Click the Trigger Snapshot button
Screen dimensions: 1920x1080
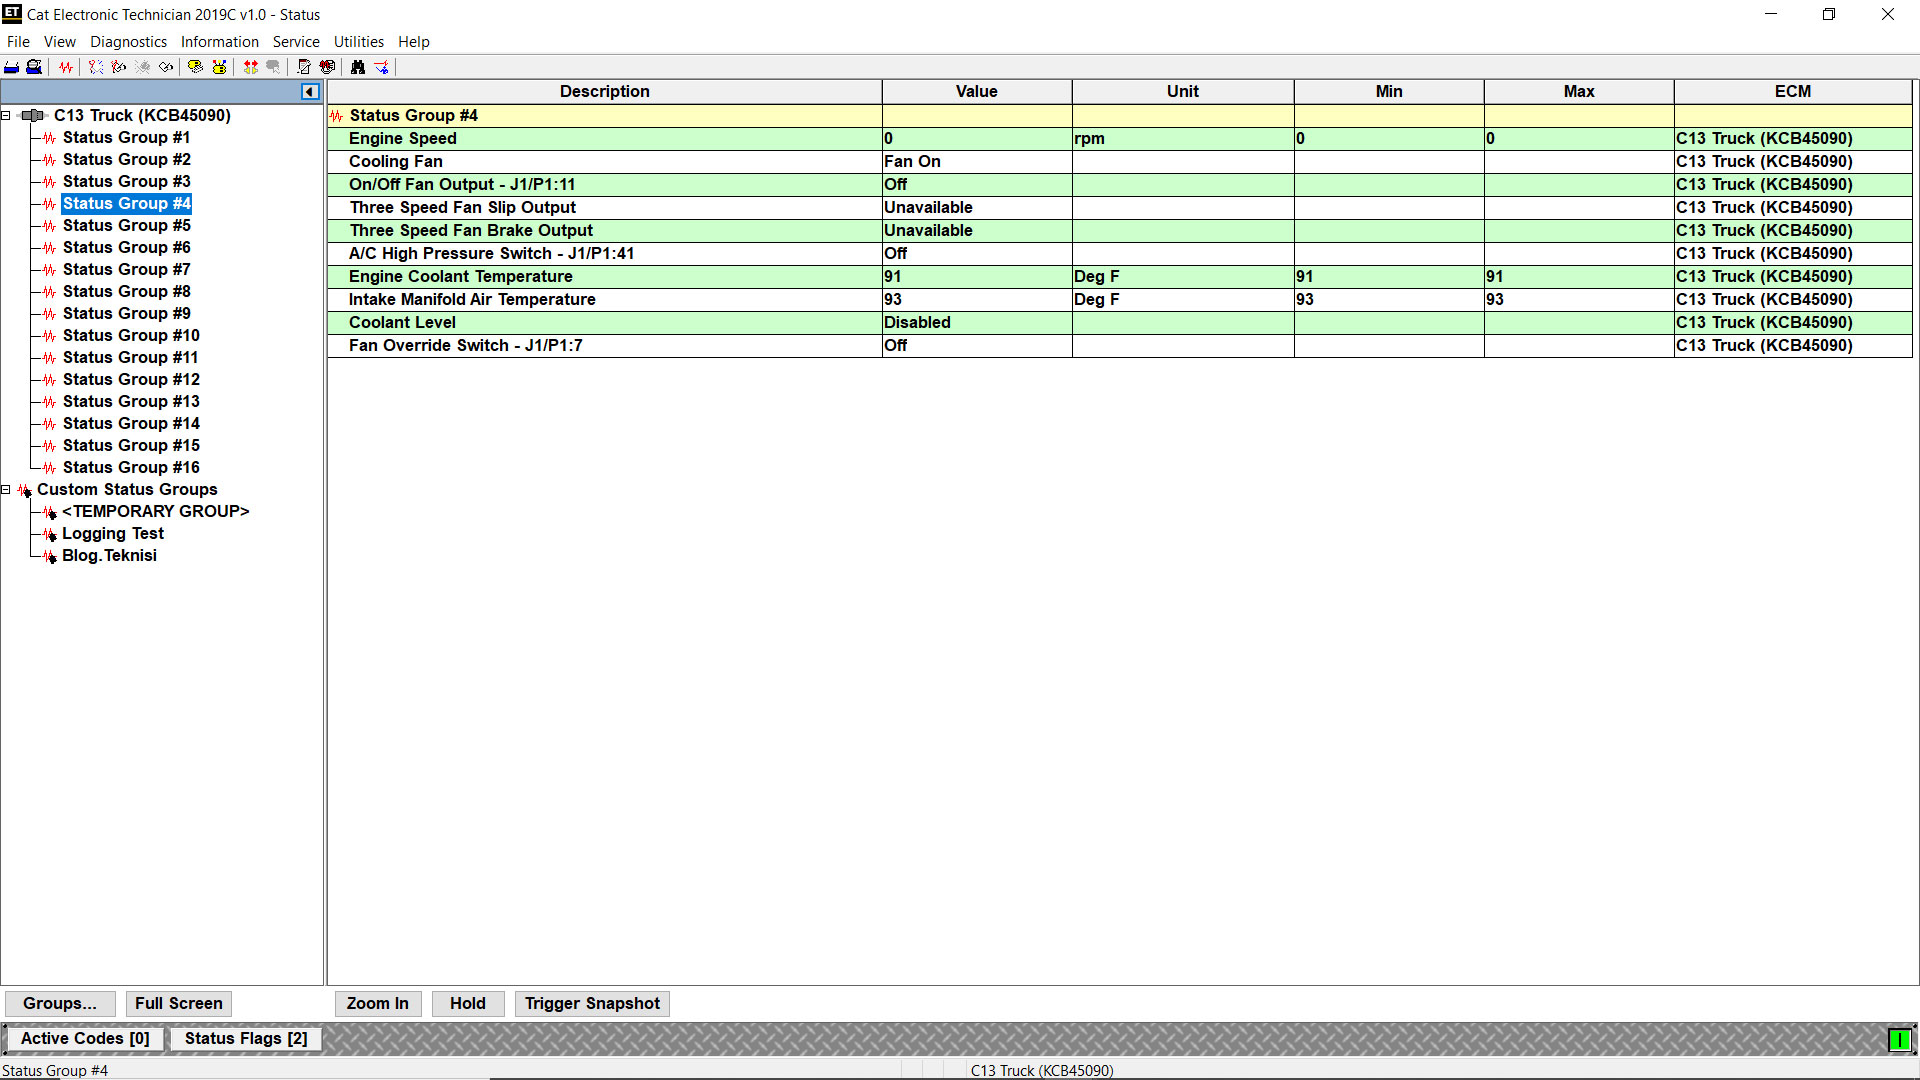pyautogui.click(x=592, y=1003)
